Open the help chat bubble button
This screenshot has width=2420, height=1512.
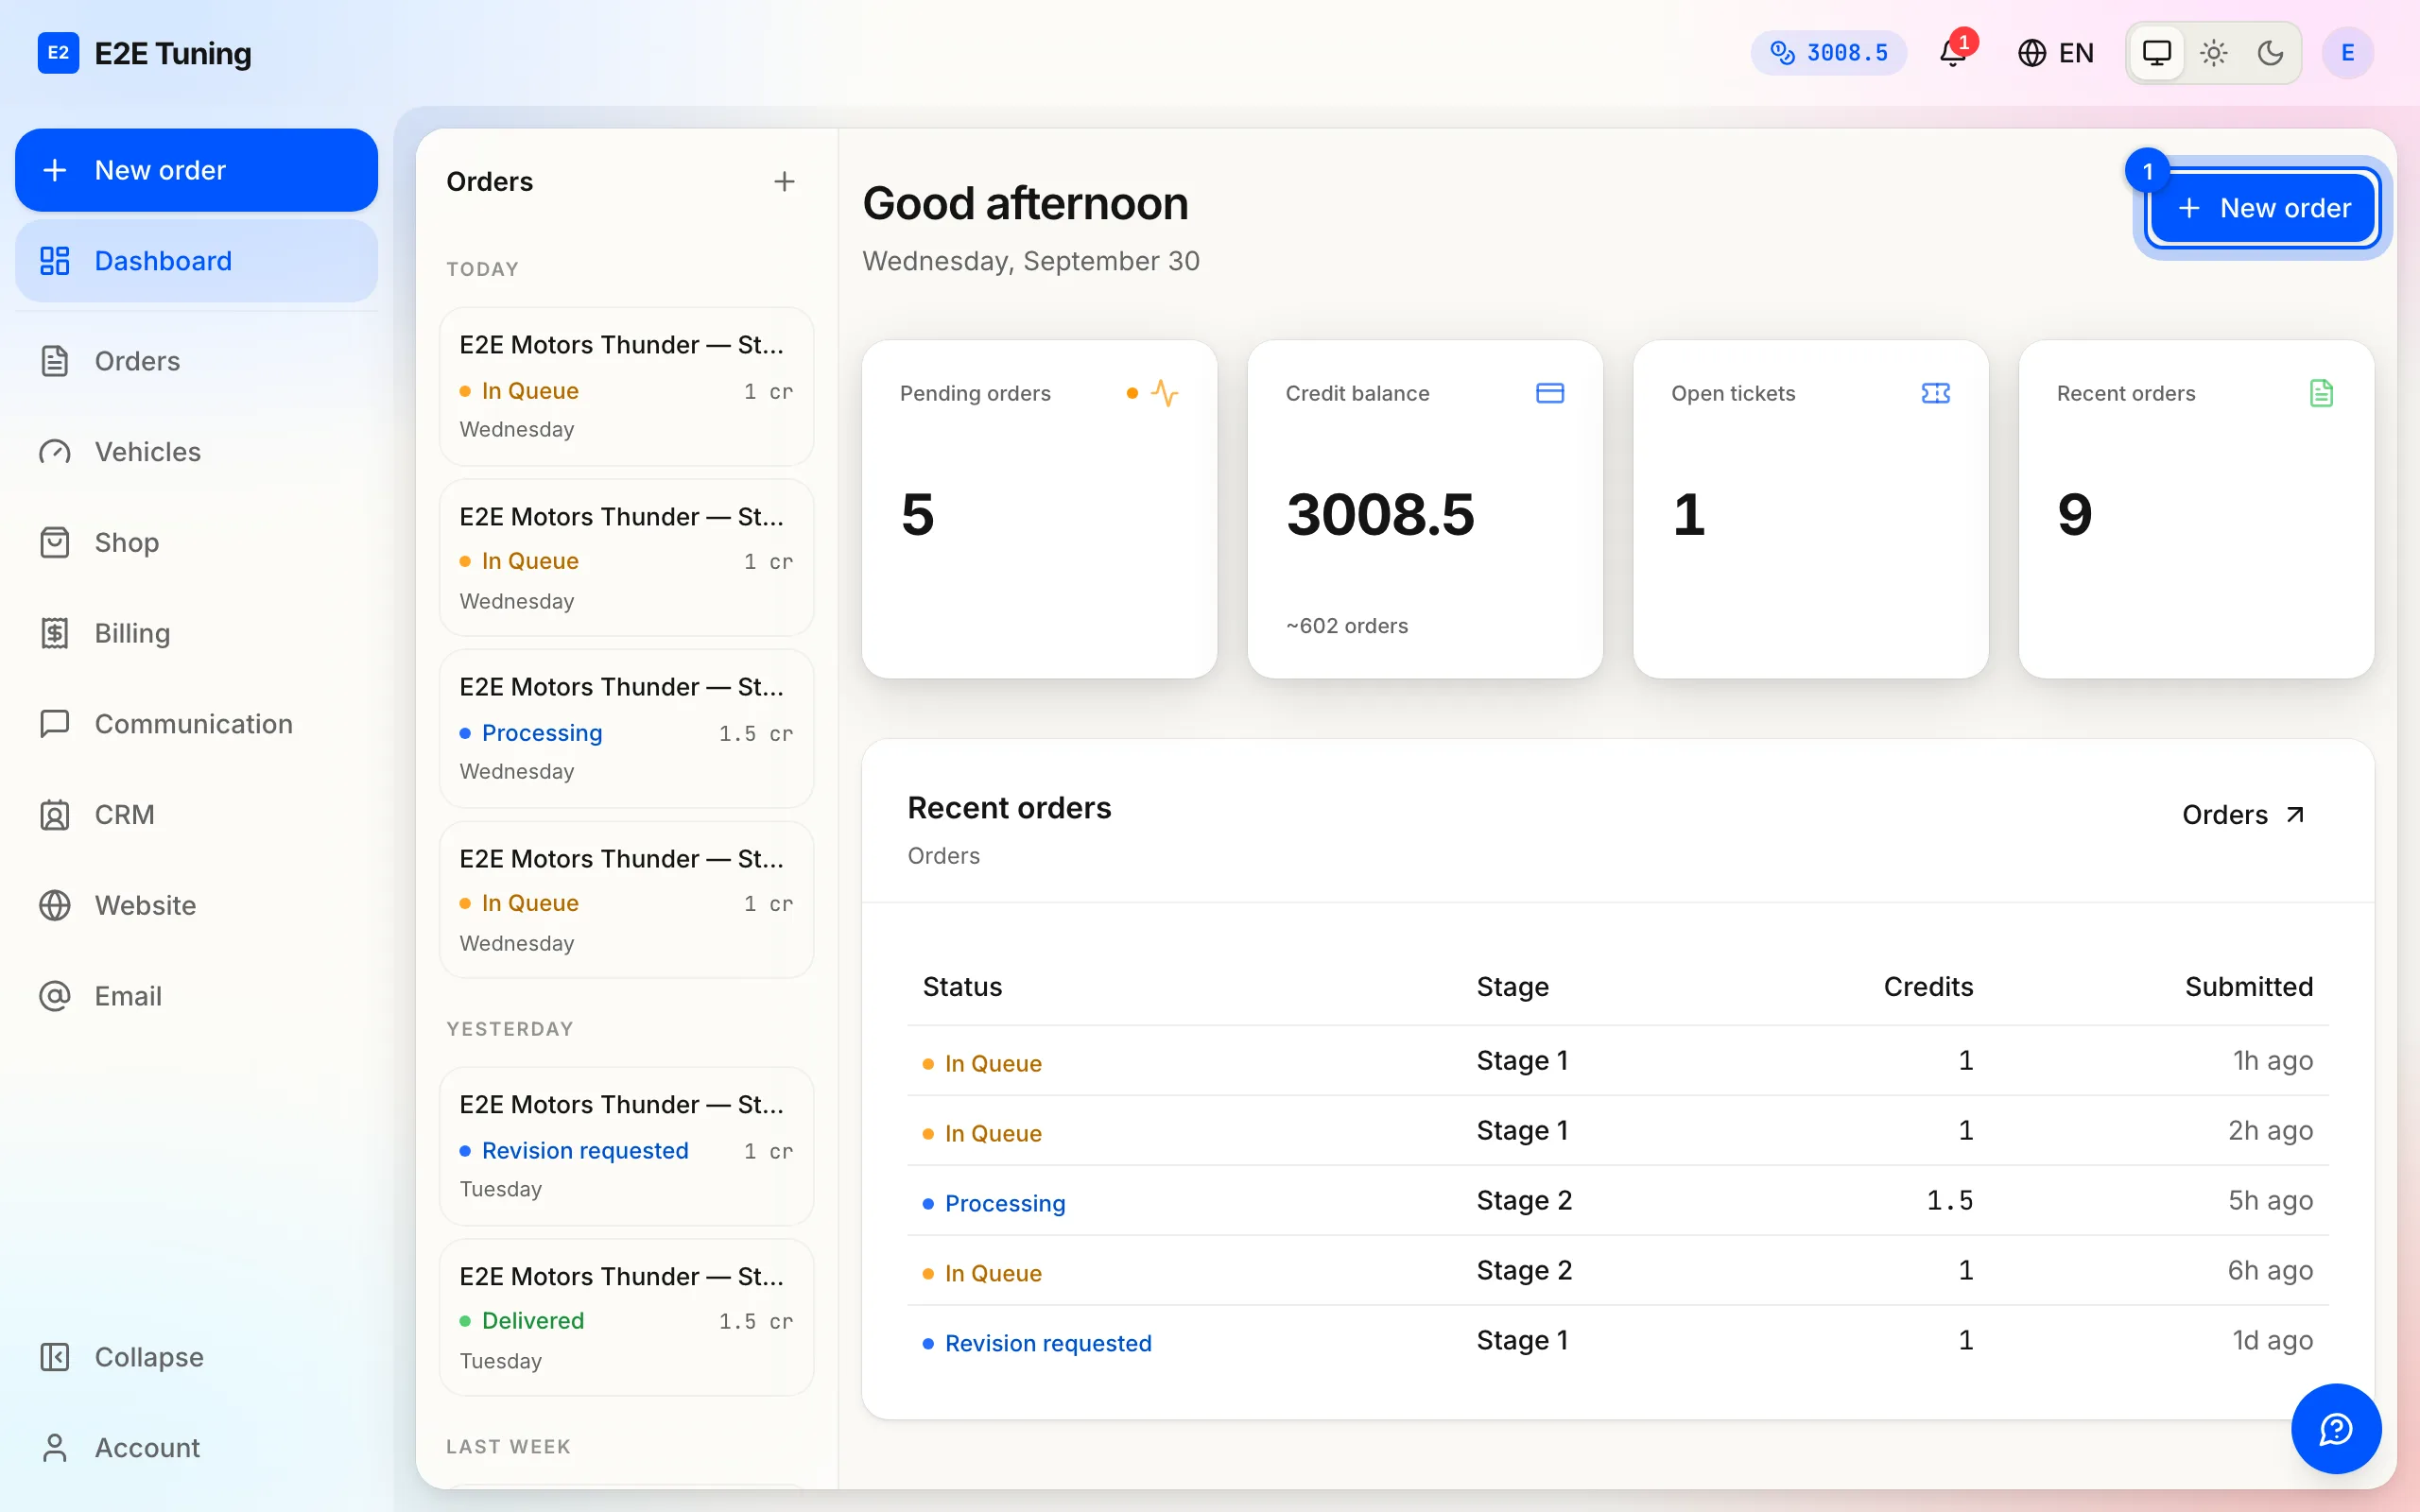(2336, 1428)
